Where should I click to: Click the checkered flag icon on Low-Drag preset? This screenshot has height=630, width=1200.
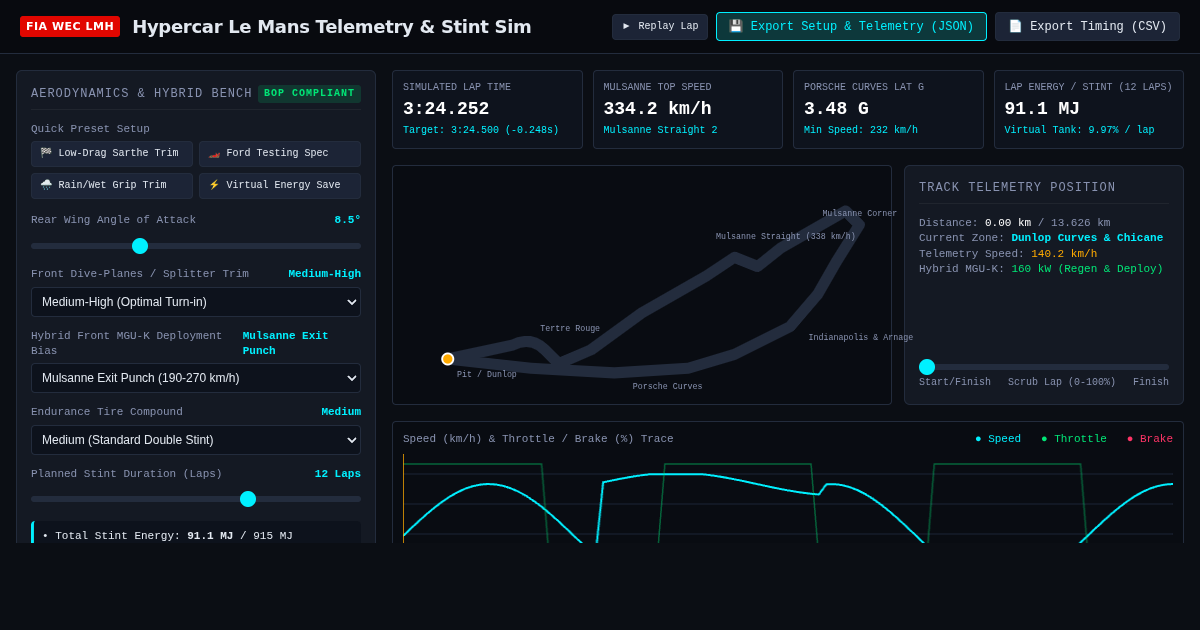point(46,153)
